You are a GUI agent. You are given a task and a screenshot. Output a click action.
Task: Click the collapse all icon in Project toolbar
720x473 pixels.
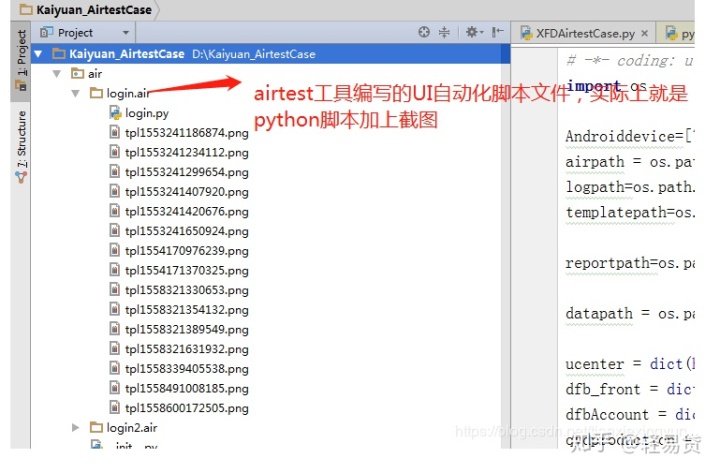click(444, 32)
